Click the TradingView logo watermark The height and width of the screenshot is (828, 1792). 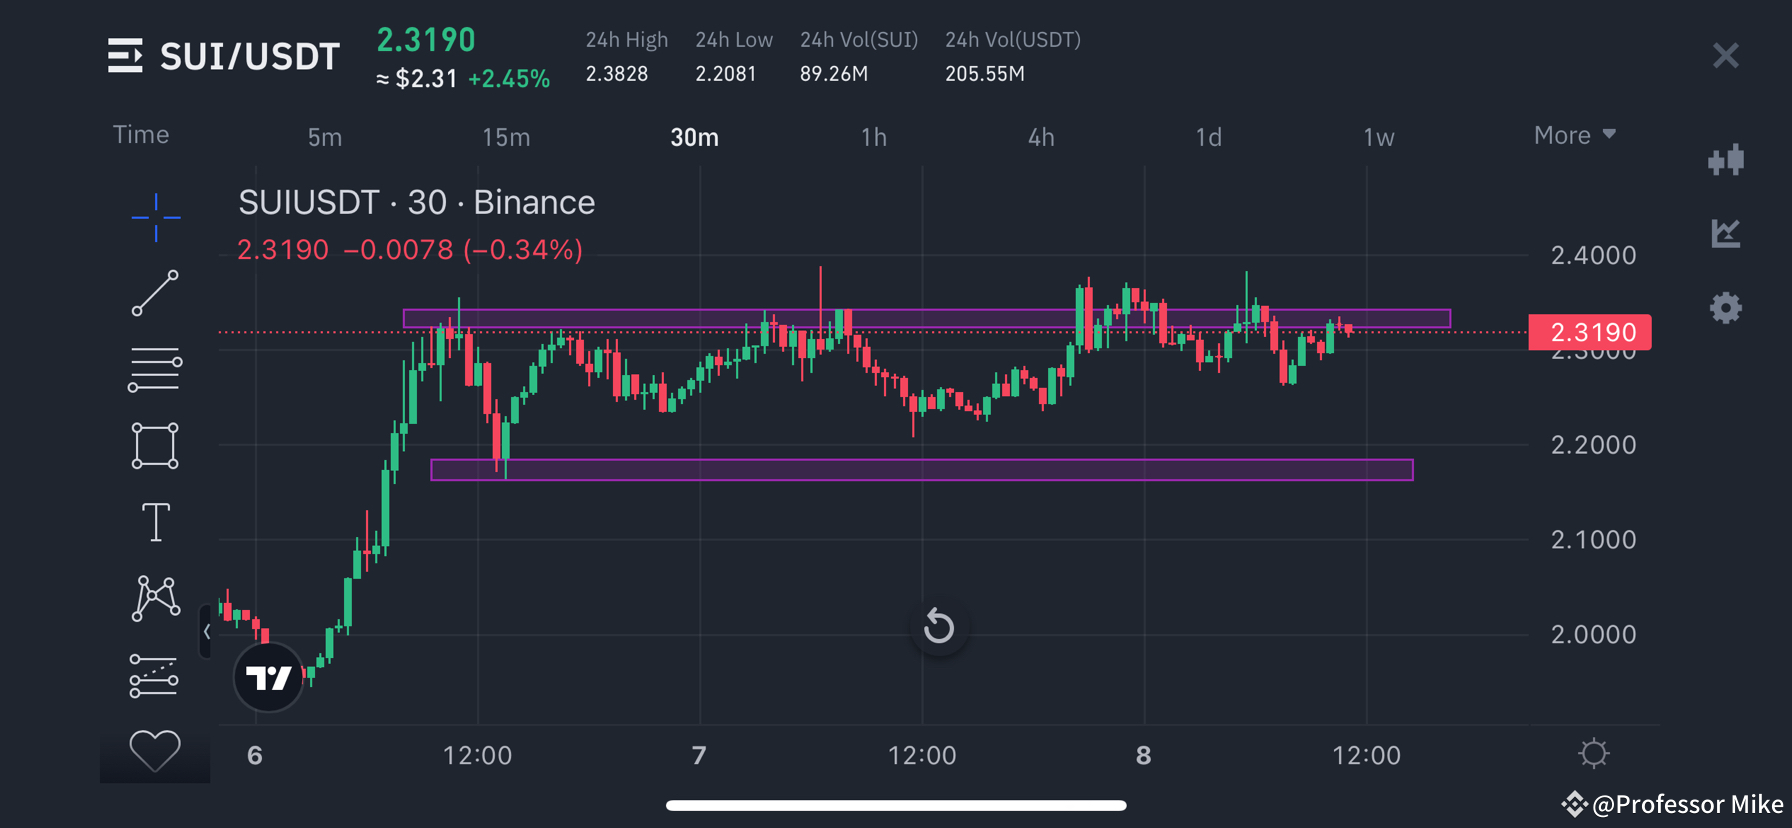click(268, 677)
